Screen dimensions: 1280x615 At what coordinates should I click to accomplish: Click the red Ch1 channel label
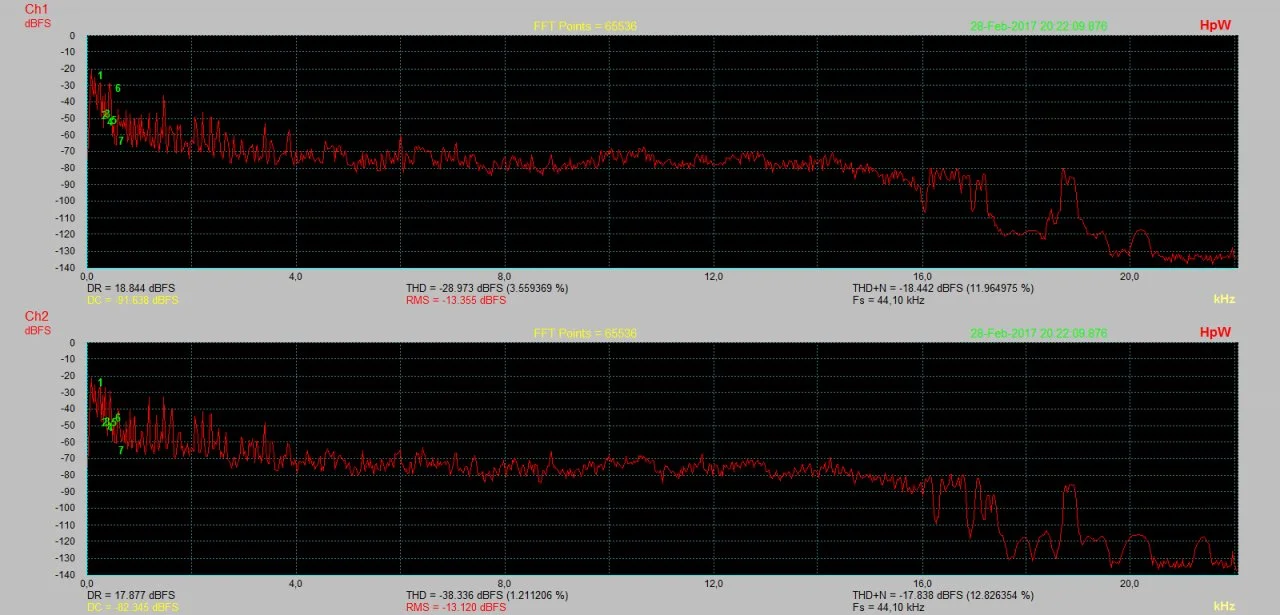[x=36, y=8]
